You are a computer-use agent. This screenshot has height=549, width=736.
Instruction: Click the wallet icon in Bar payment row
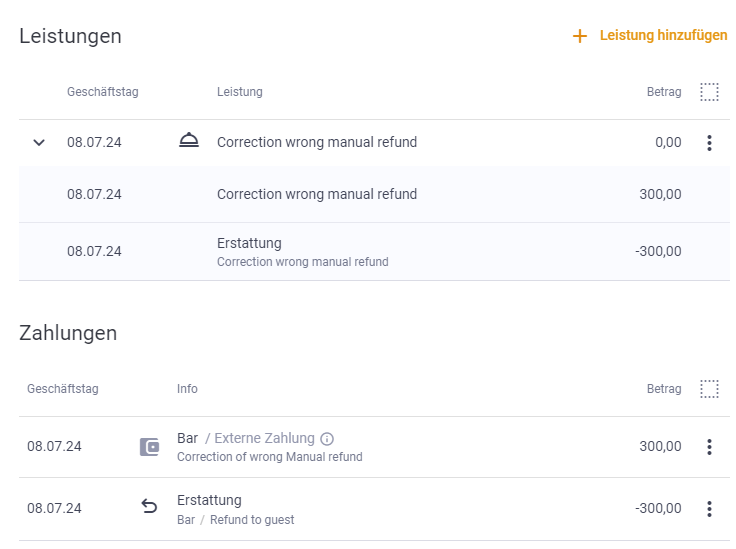tap(149, 447)
